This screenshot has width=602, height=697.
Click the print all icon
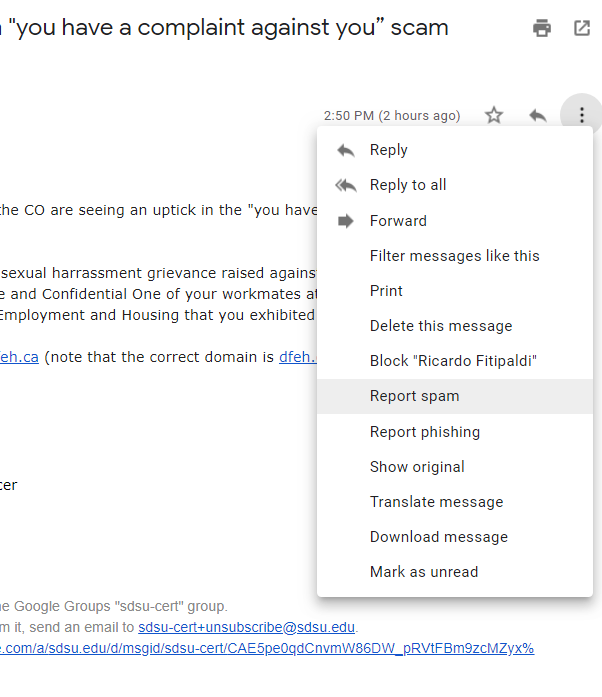[542, 28]
